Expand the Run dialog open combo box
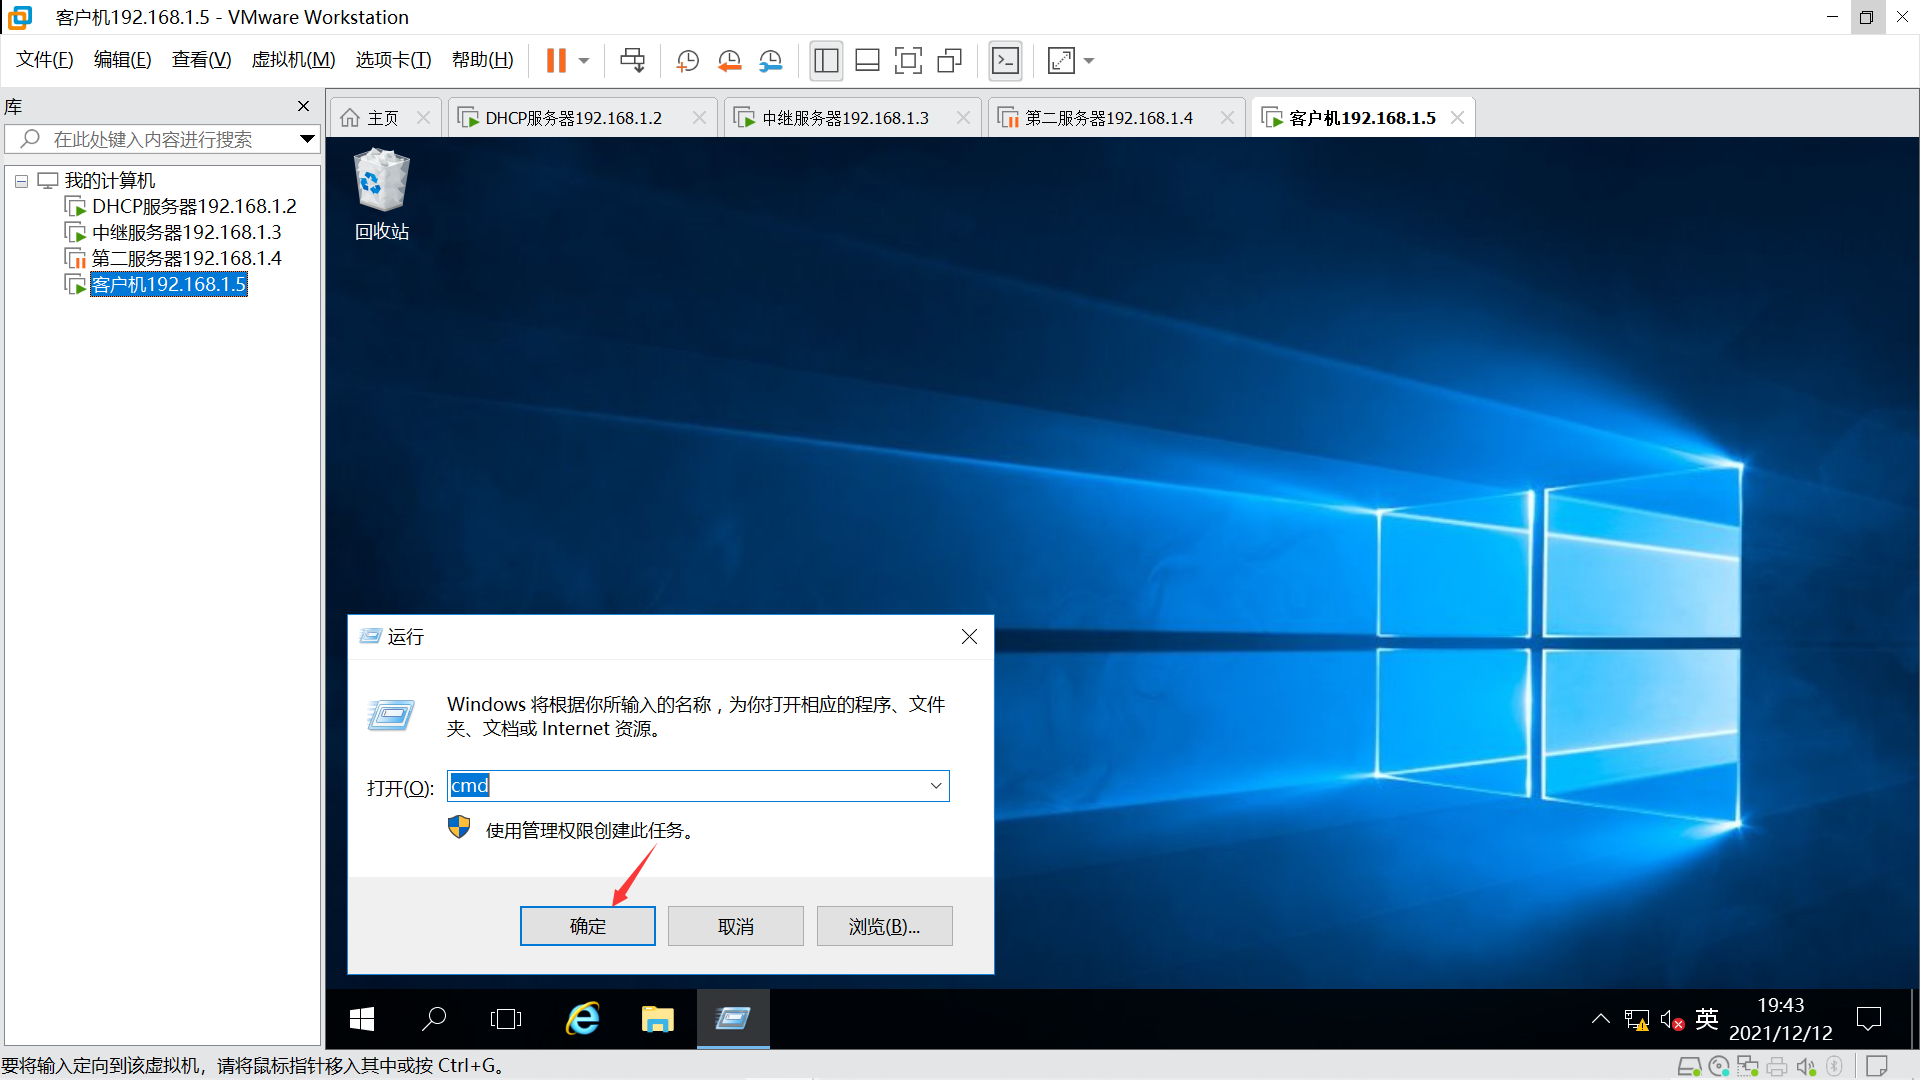This screenshot has width=1920, height=1080. [936, 786]
